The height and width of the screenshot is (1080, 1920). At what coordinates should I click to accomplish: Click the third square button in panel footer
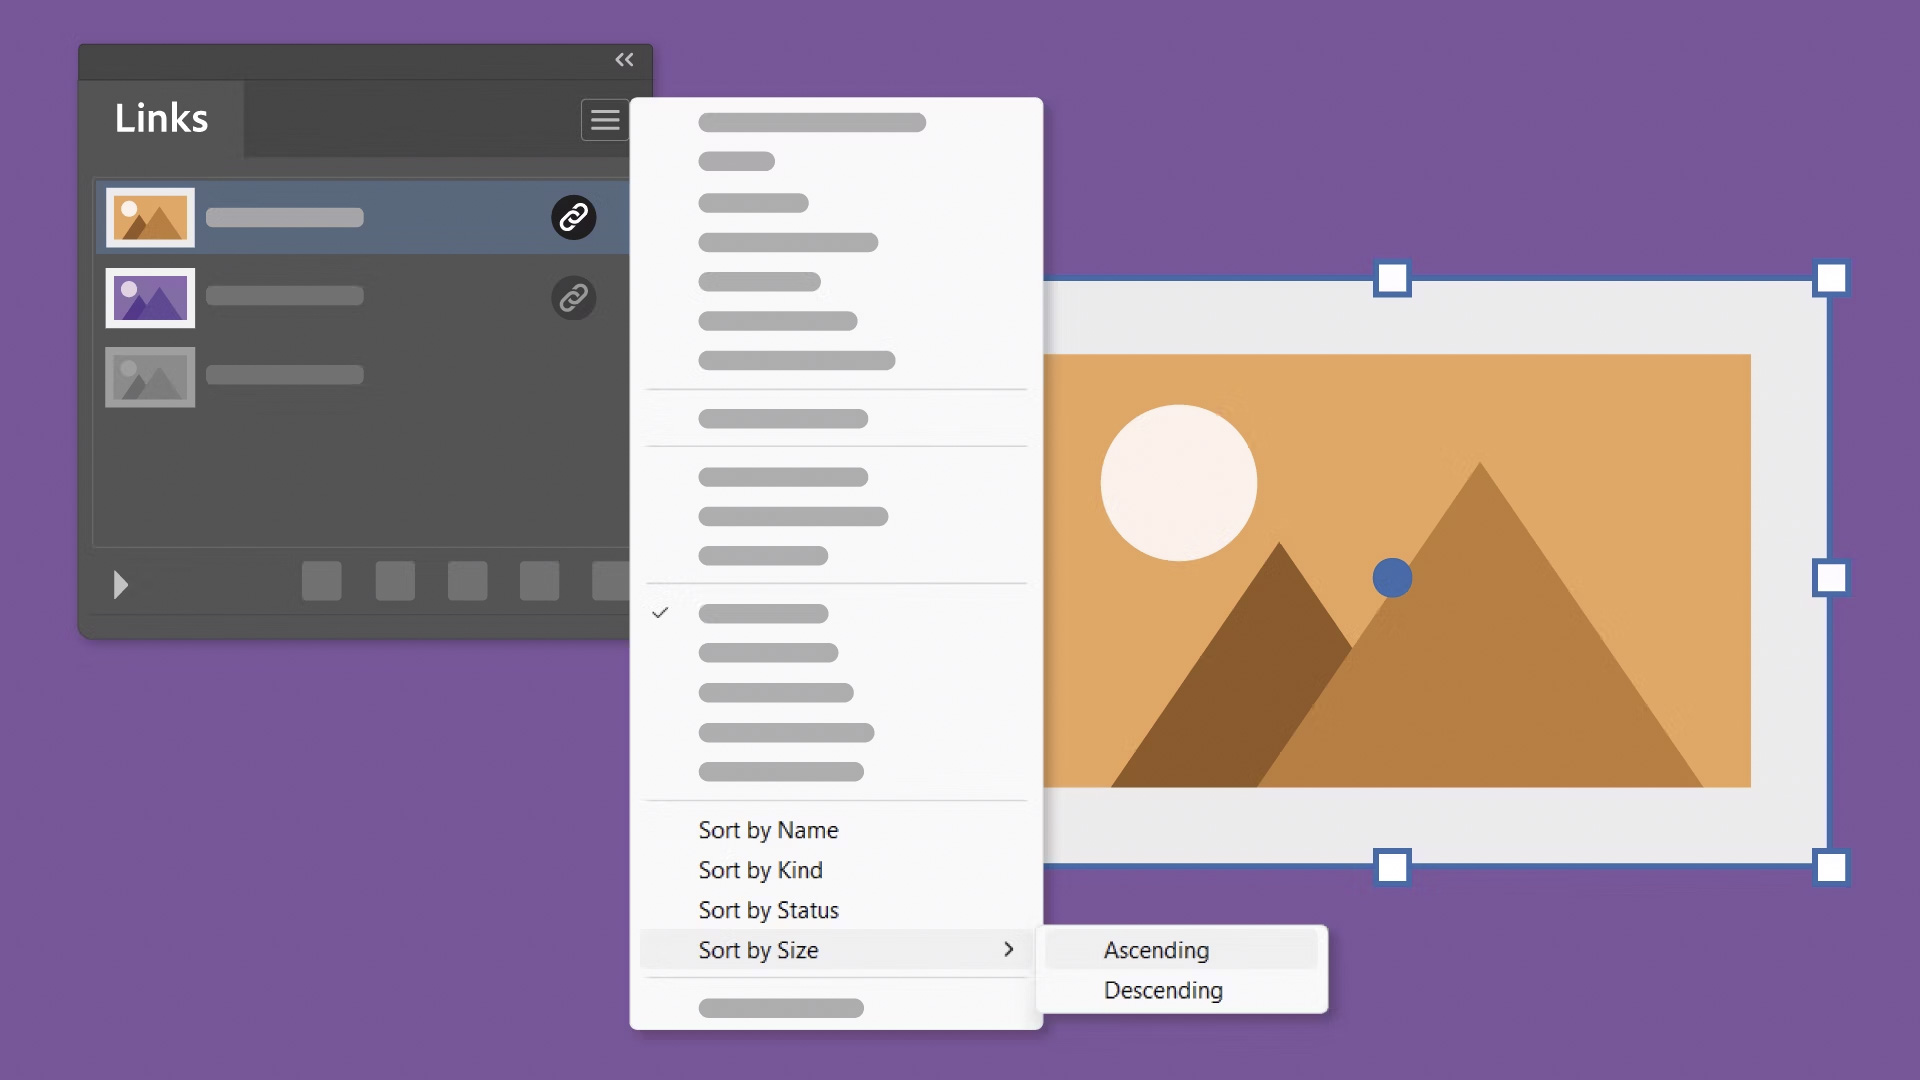[467, 581]
